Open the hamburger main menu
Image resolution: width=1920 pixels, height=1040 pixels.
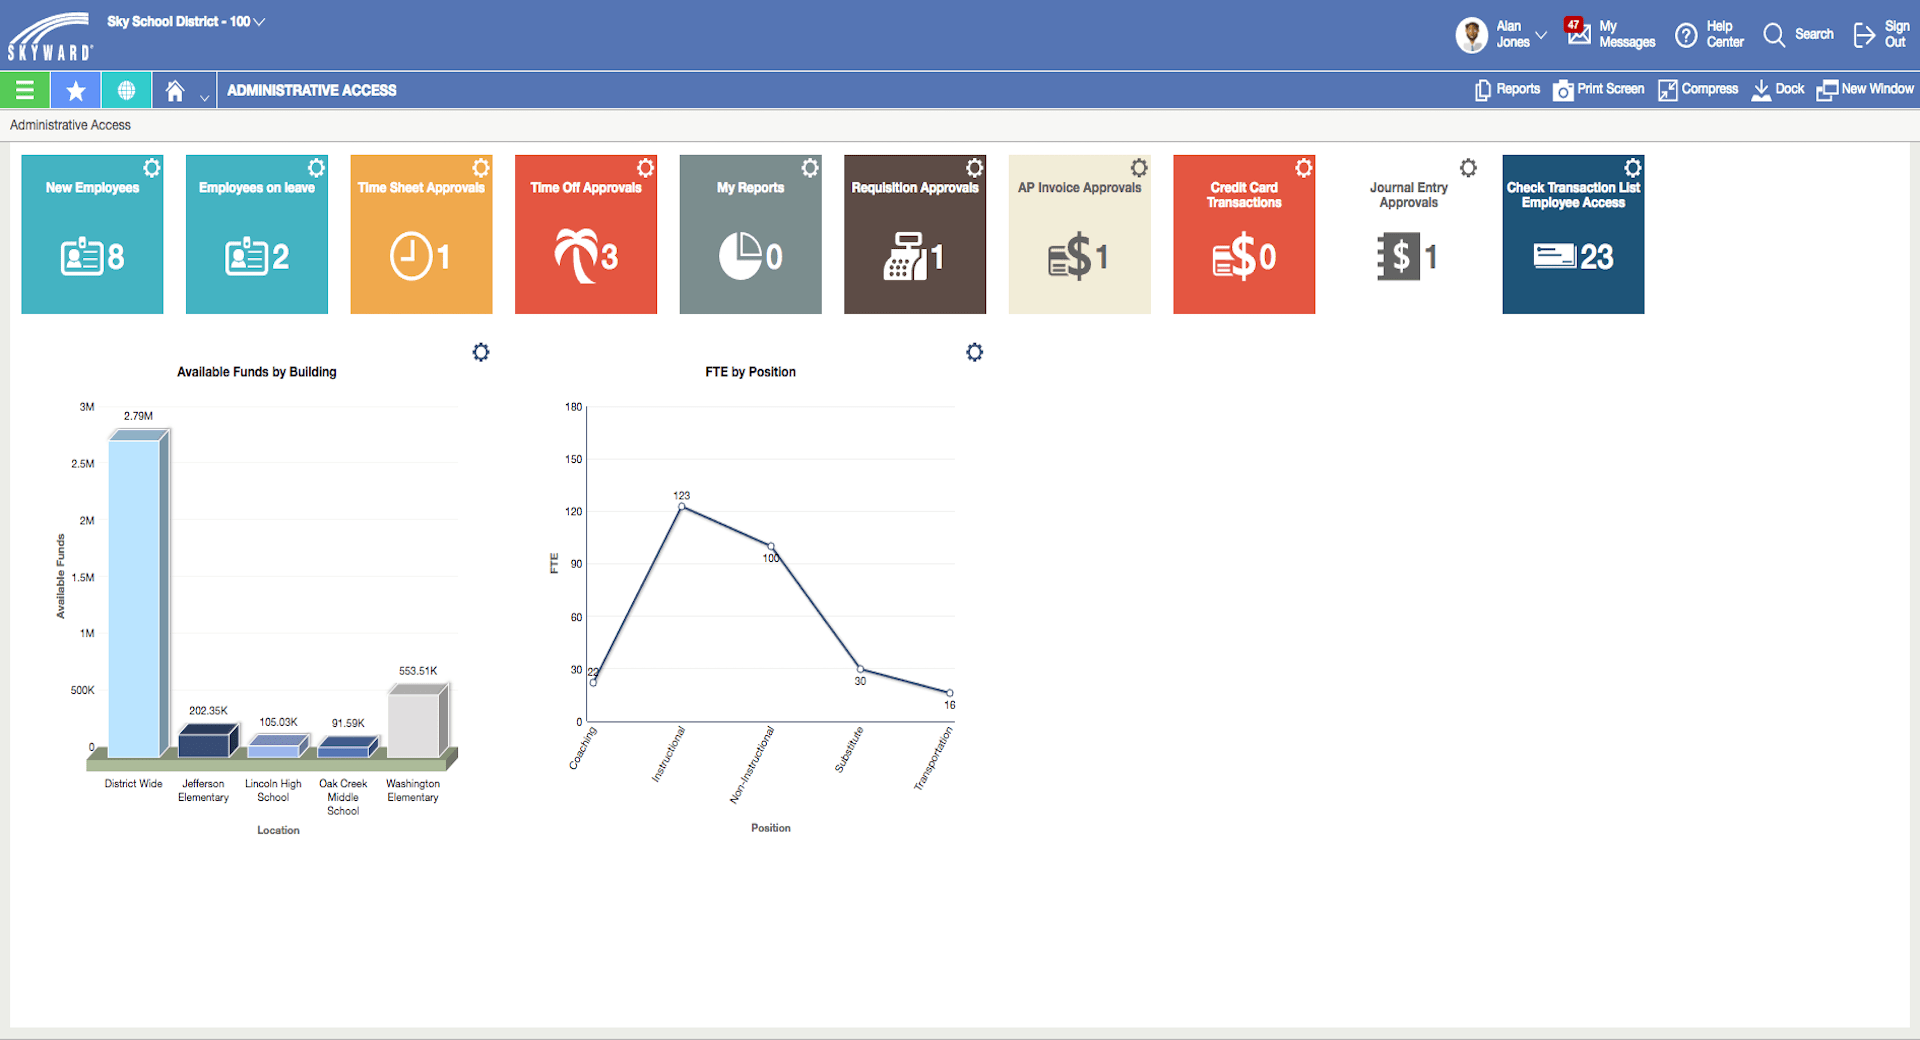(x=25, y=90)
